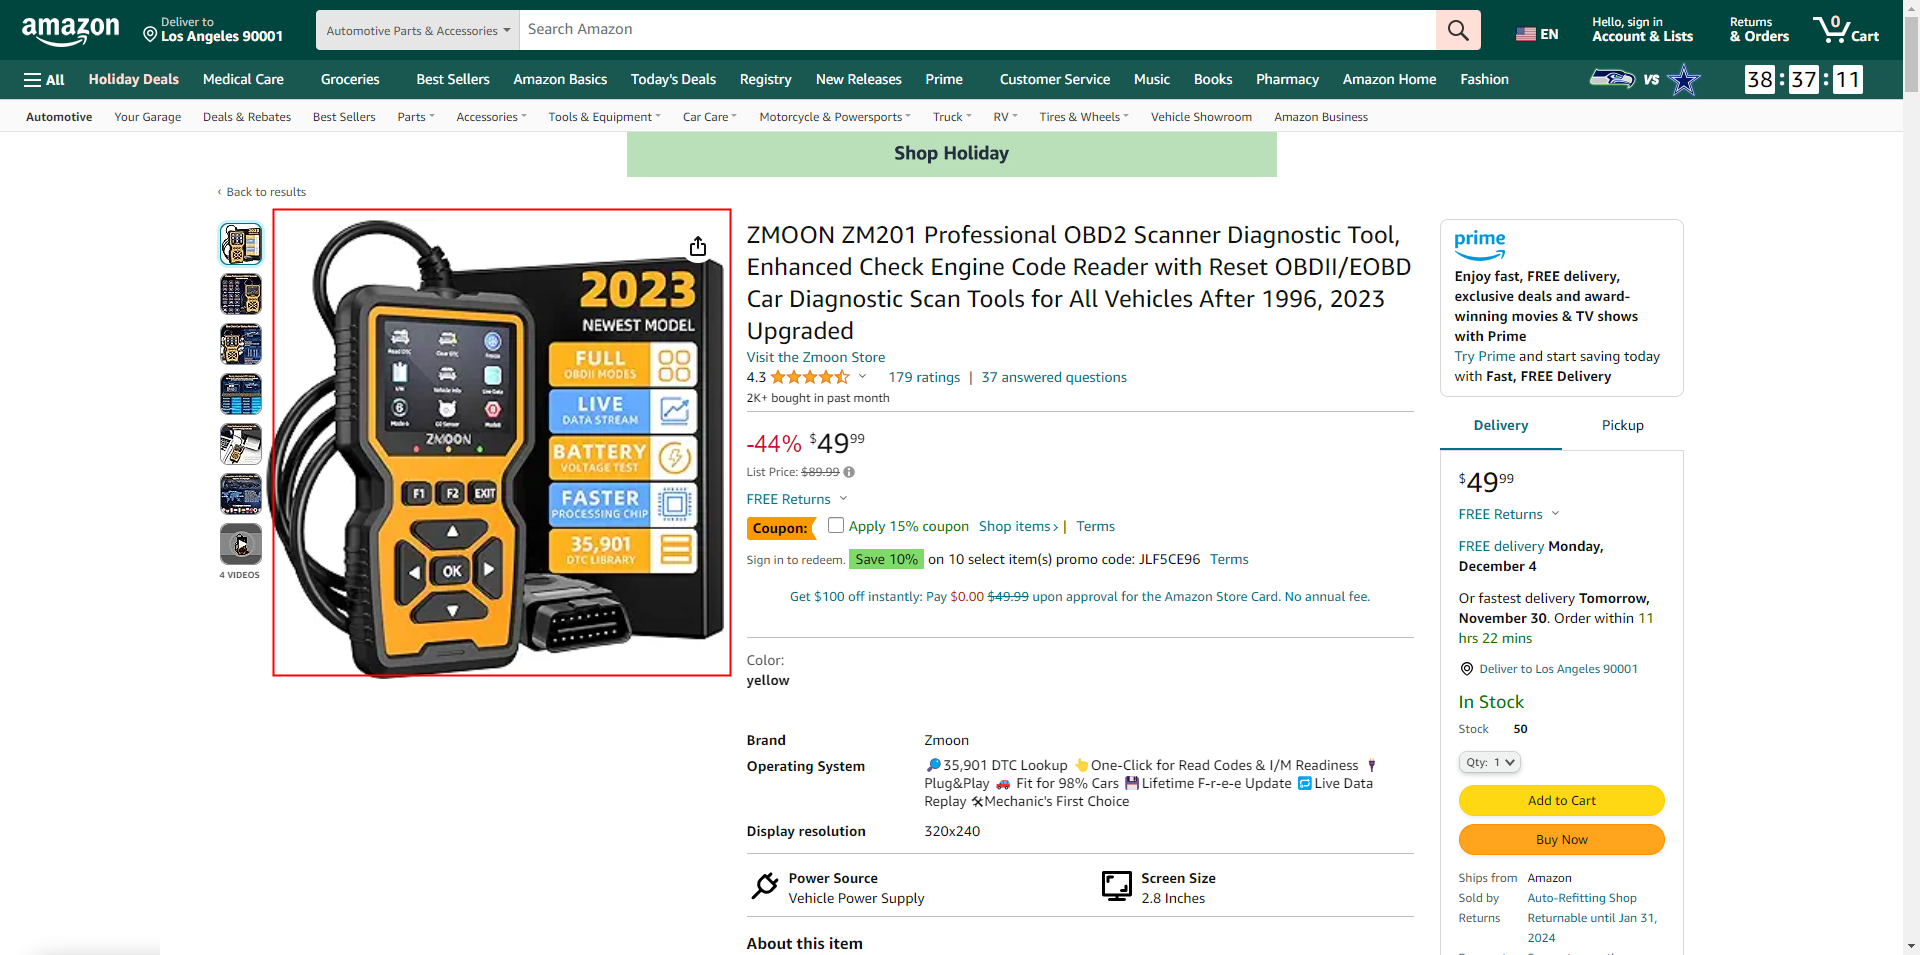Click the page vertical scrollbar
Image resolution: width=1920 pixels, height=955 pixels.
[x=1911, y=477]
